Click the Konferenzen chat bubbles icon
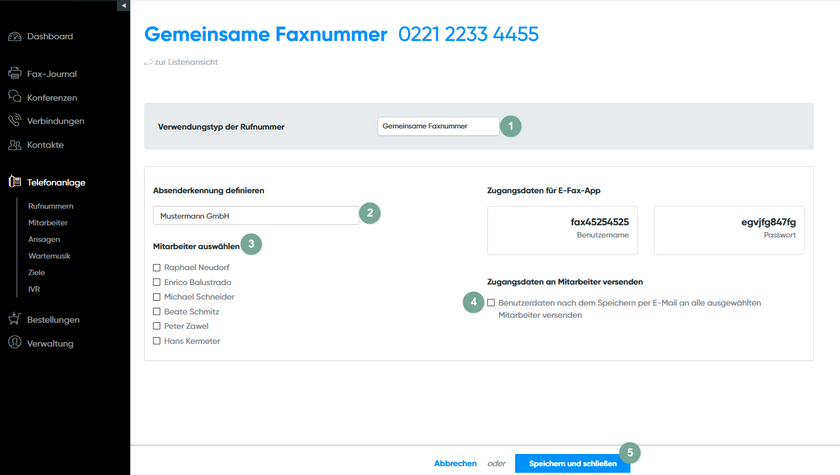840x475 pixels. pos(14,96)
